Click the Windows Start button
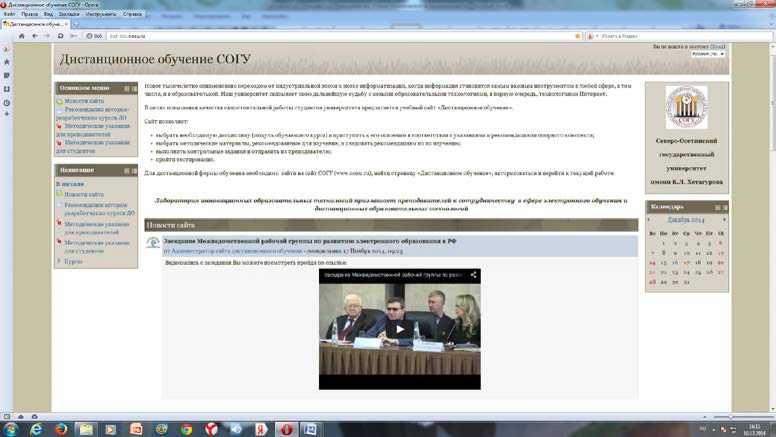 tap(10, 429)
